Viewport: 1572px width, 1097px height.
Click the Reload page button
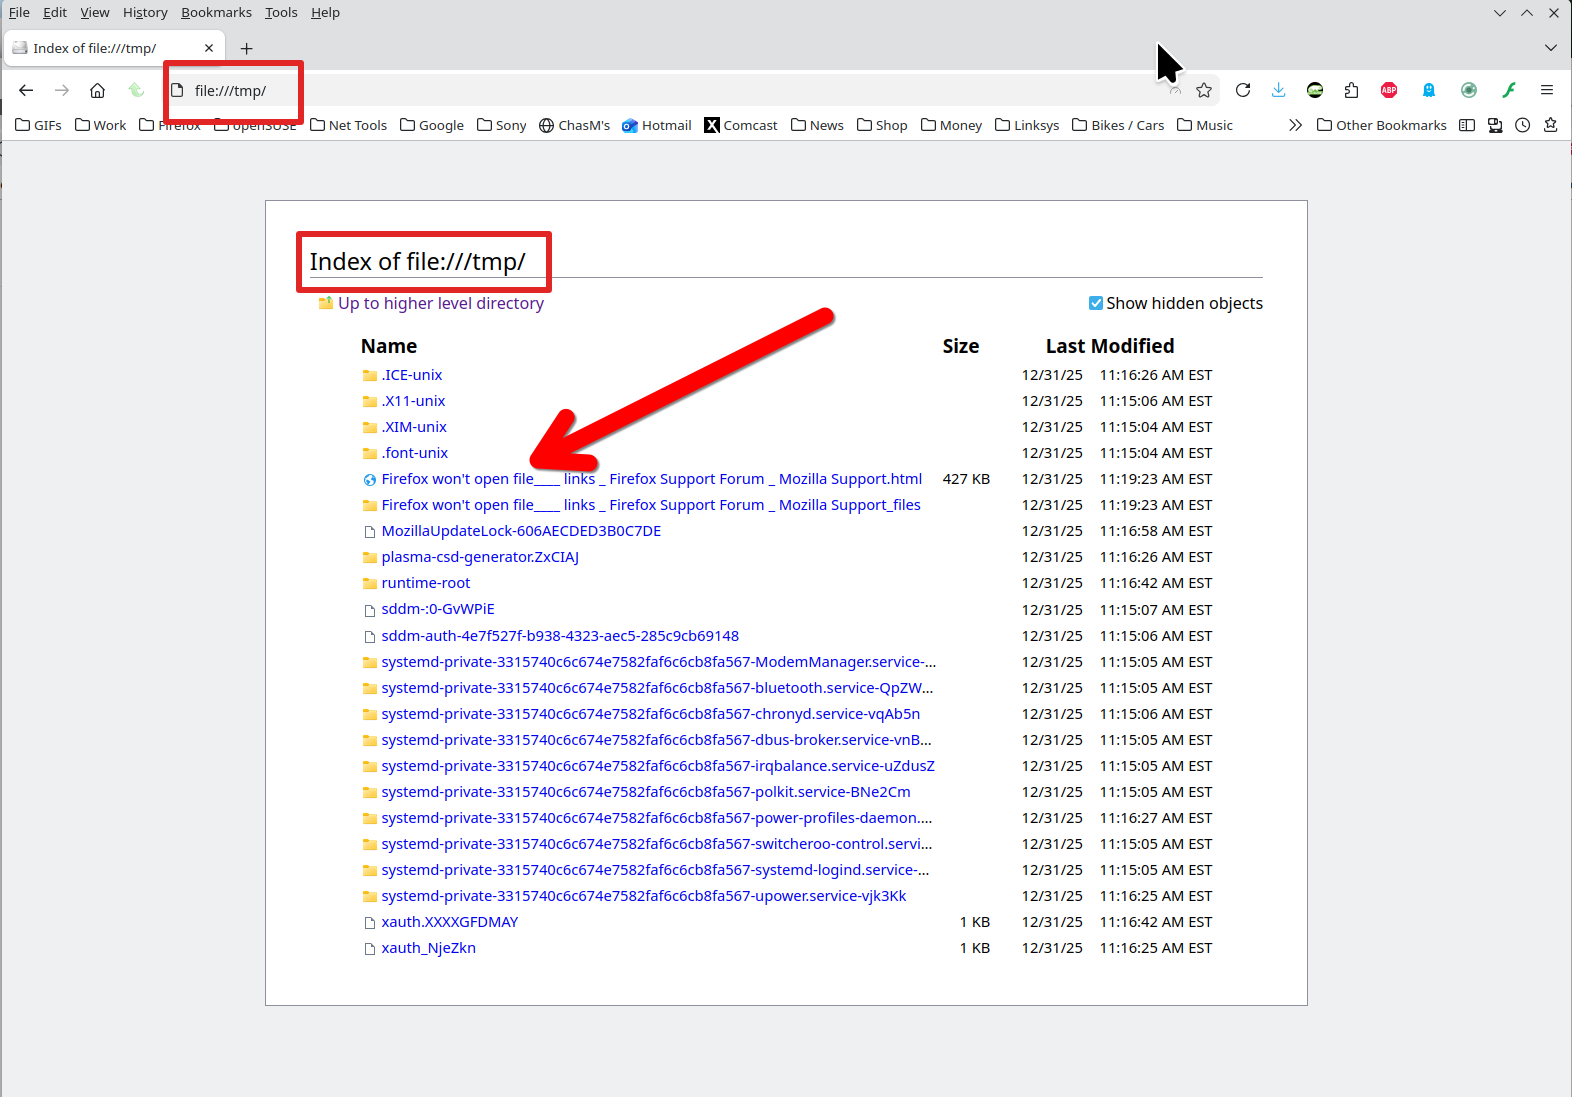point(1243,90)
